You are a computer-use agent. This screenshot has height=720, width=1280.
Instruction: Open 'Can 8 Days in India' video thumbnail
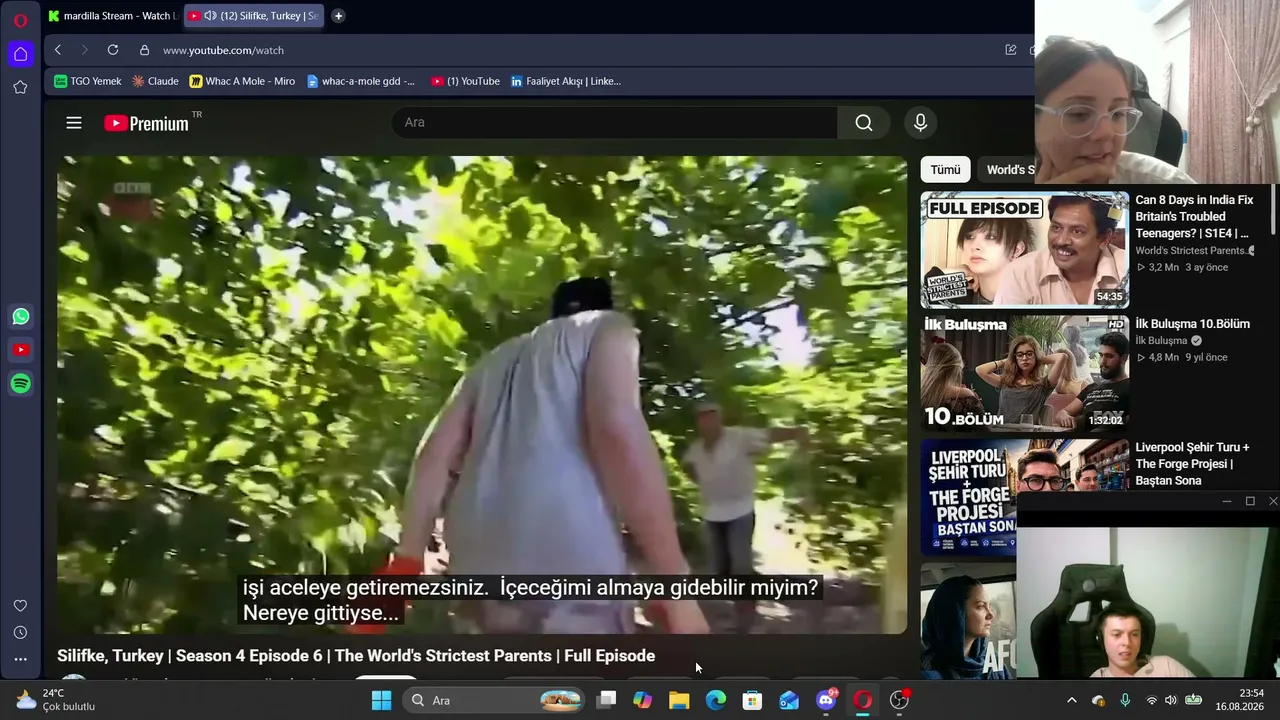coord(1025,250)
